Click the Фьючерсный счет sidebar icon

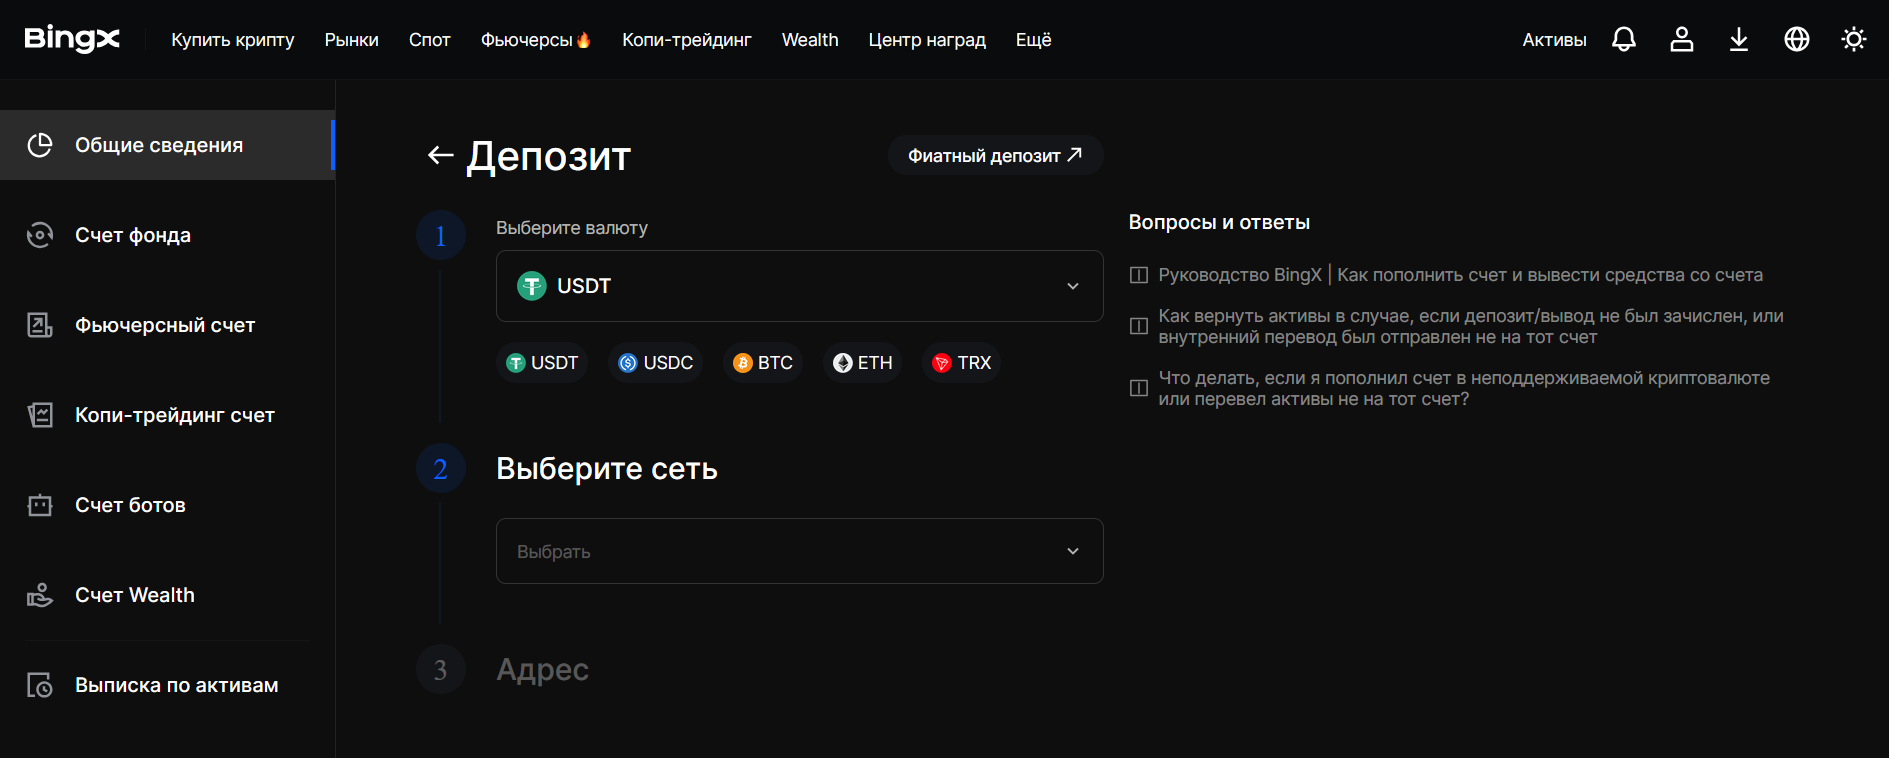point(40,325)
